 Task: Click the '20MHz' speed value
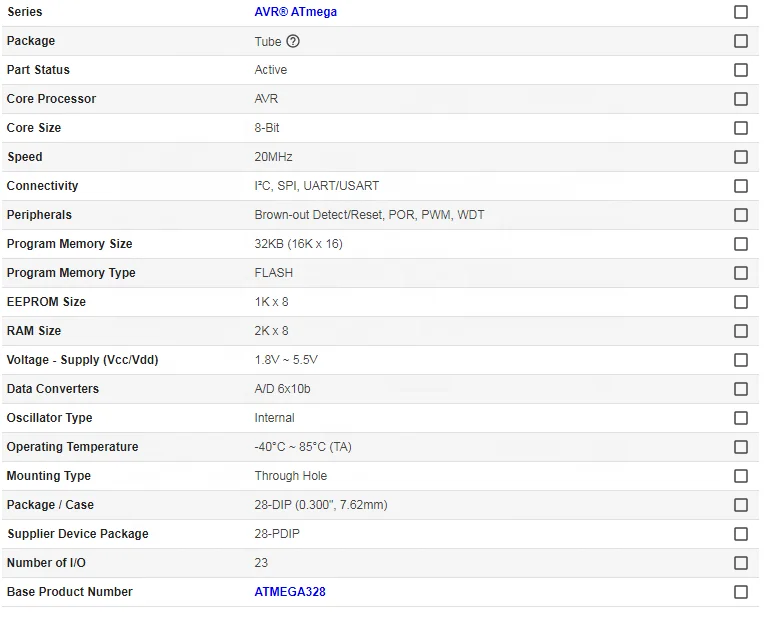(x=273, y=157)
